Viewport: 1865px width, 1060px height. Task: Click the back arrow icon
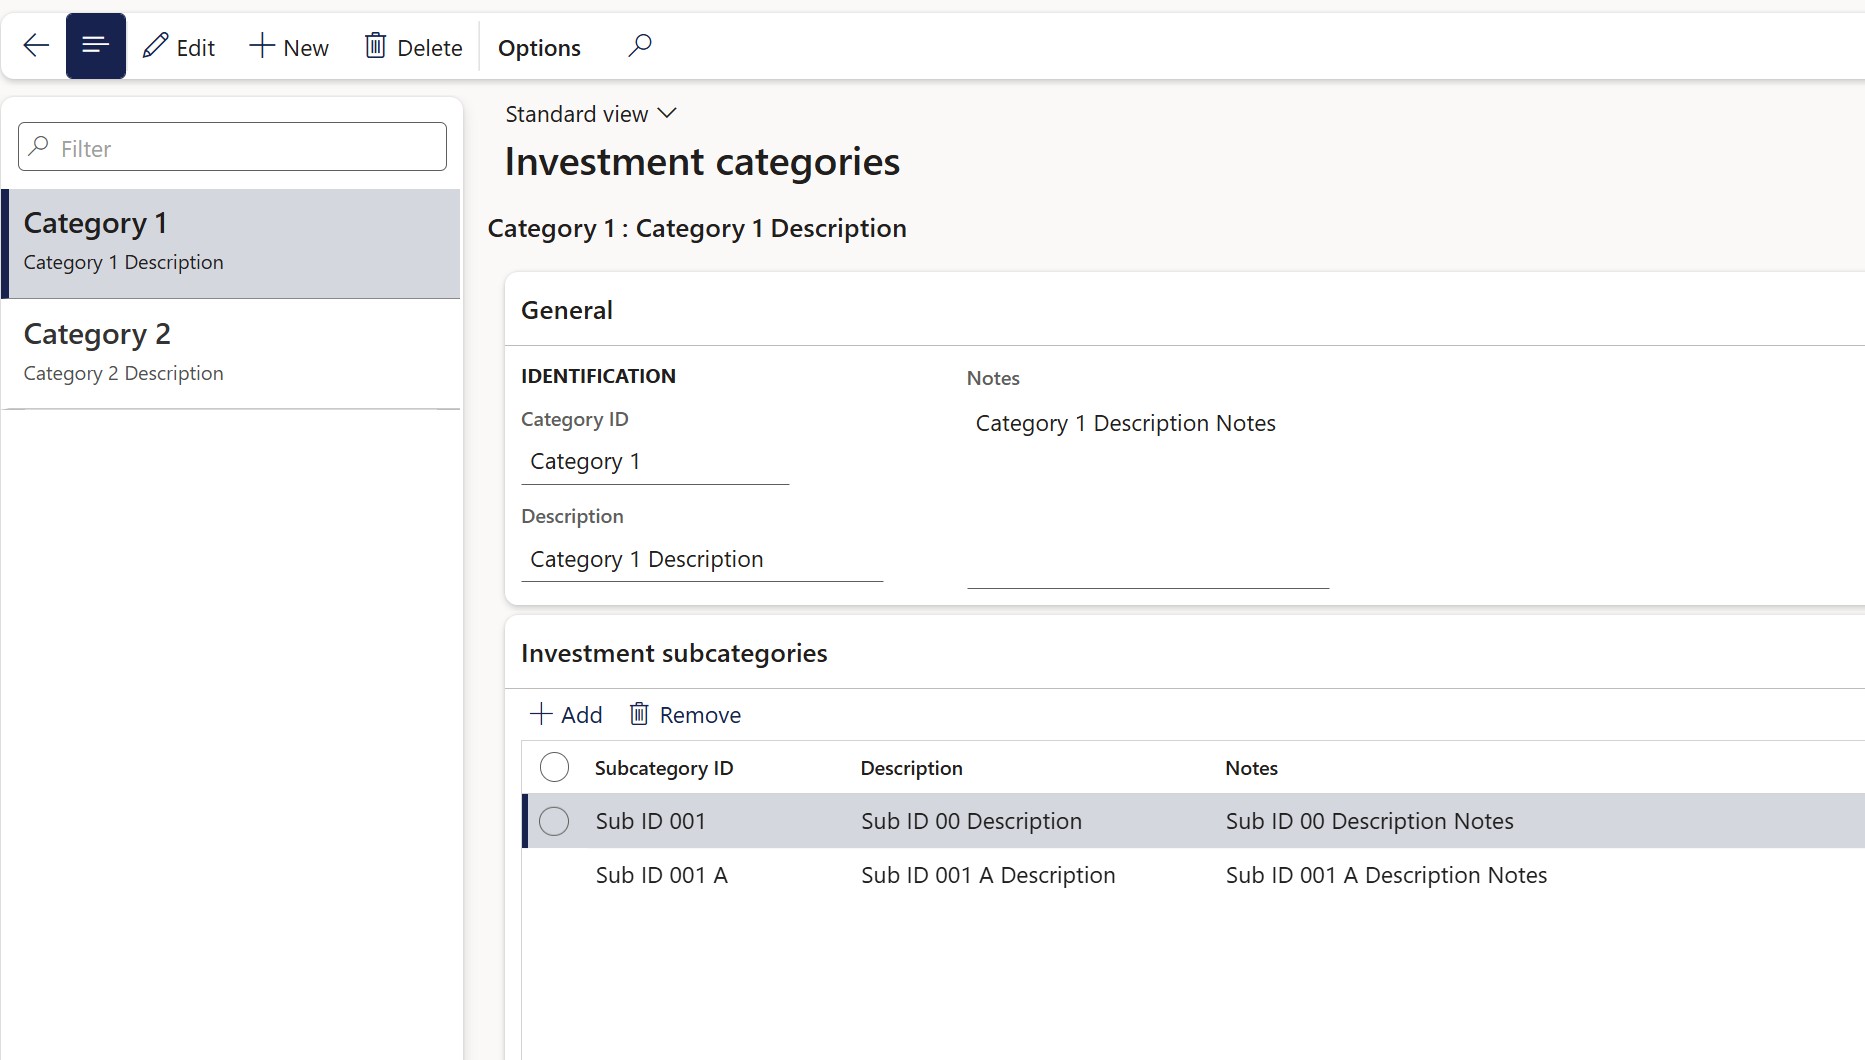36,46
